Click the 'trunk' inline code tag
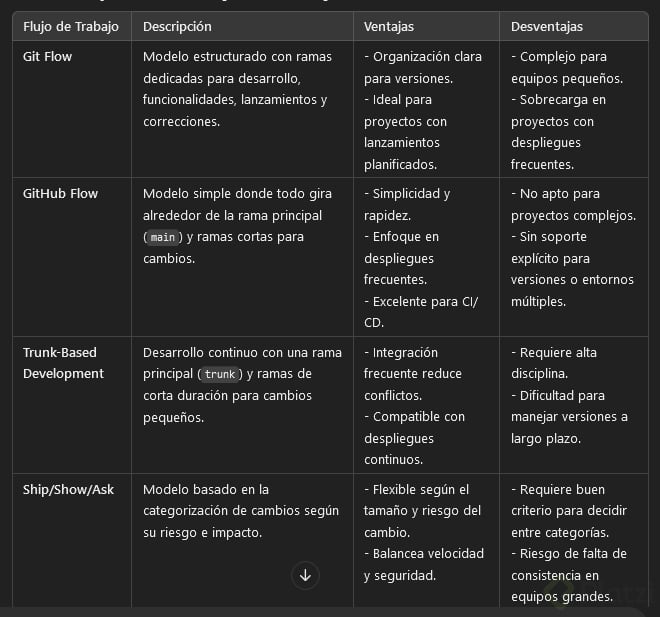This screenshot has height=617, width=660. (x=220, y=374)
